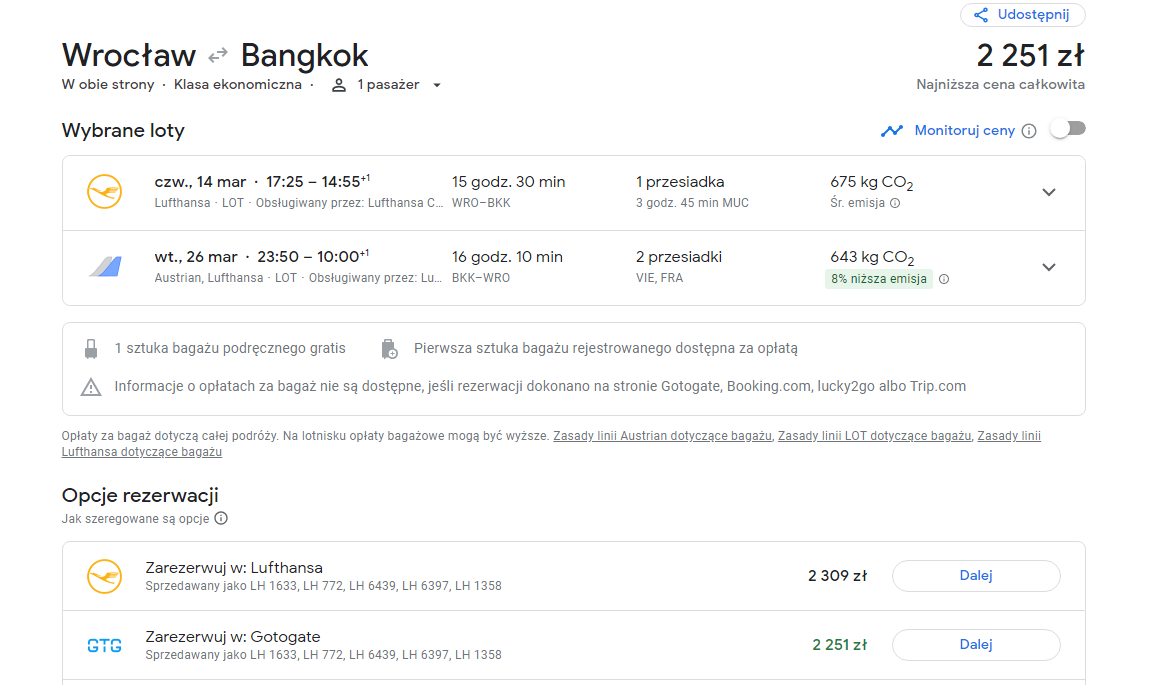Click the info icon beside Śr. emisja
Image resolution: width=1165 pixels, height=685 pixels.
coord(895,203)
